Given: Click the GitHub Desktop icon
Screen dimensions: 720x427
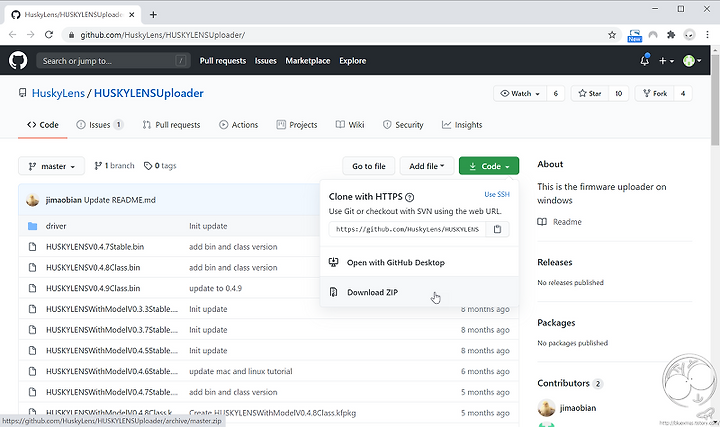Looking at the screenshot, I should 333,262.
